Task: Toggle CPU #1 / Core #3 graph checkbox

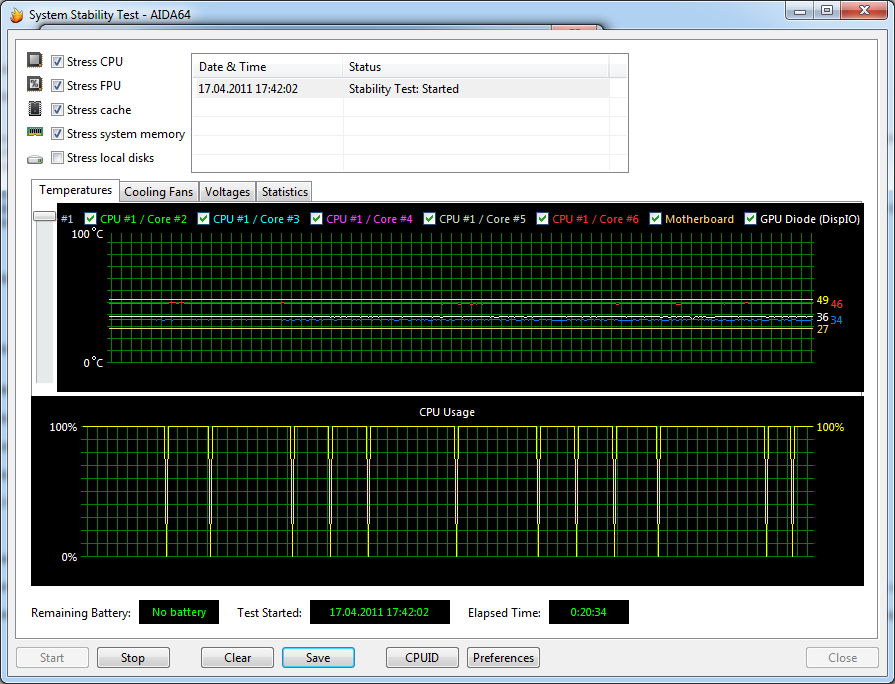Action: click(203, 219)
